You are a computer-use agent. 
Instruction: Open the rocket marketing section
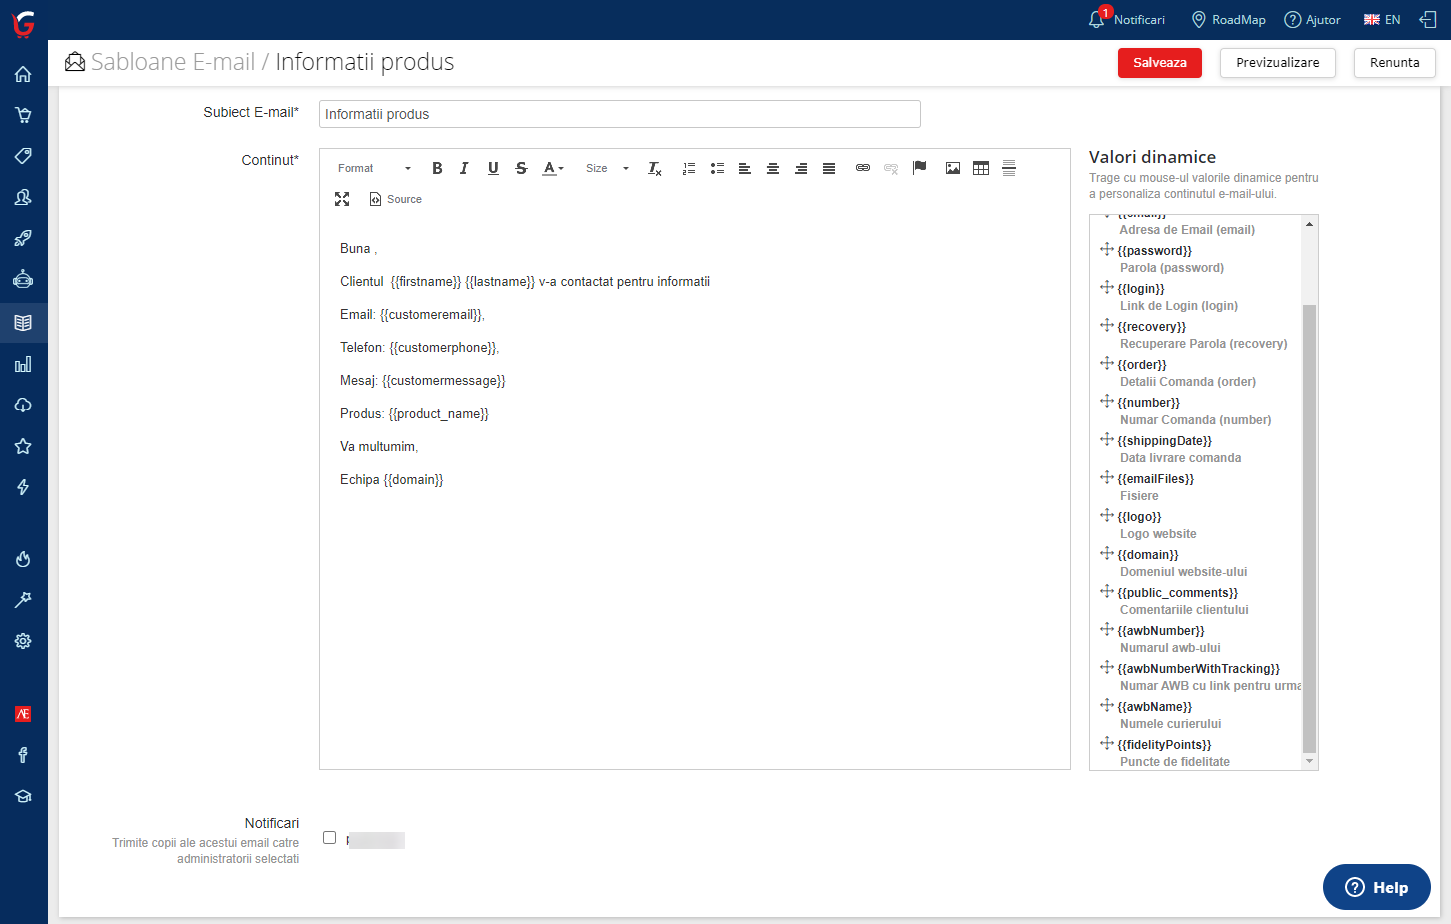point(23,238)
